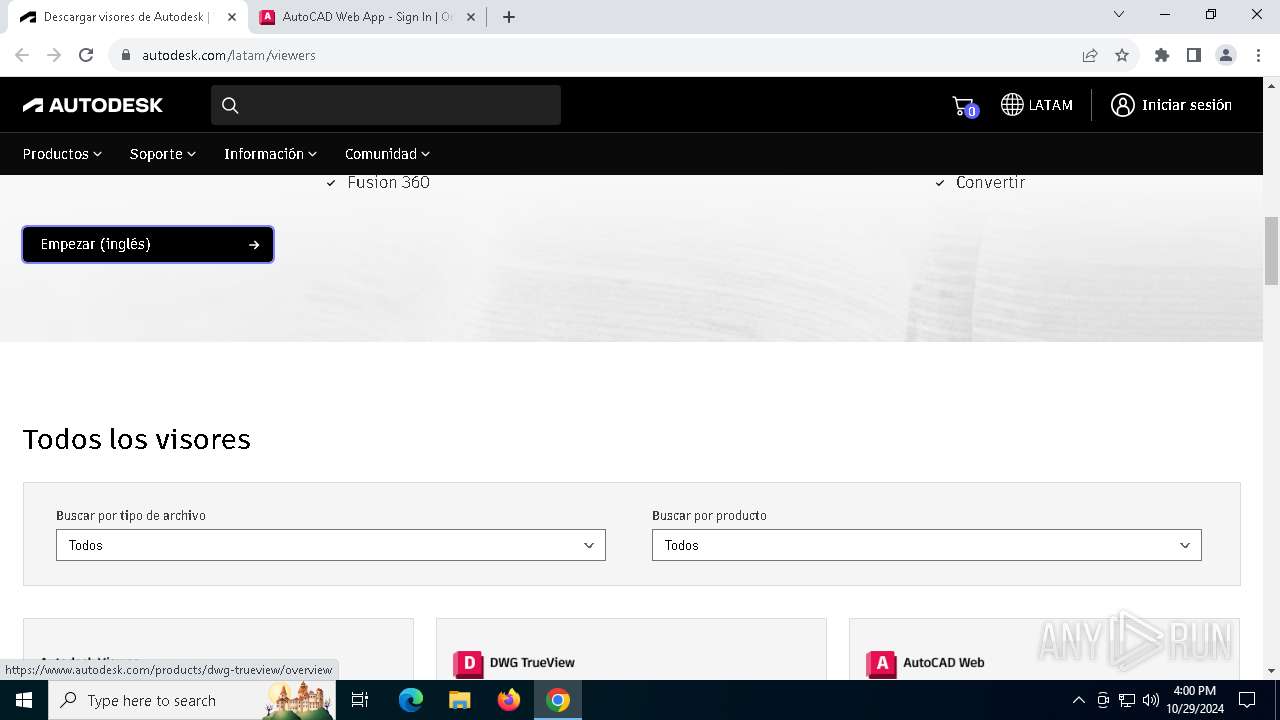This screenshot has width=1280, height=720.
Task: Switch to the AutoCAD Web App tab
Action: coord(368,17)
